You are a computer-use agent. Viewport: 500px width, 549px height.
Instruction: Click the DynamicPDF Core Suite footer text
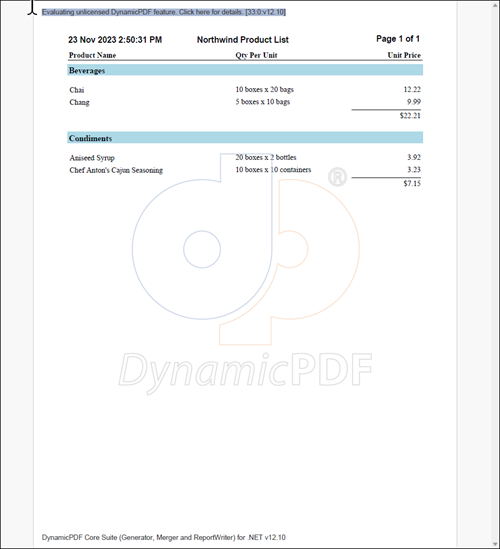[164, 537]
